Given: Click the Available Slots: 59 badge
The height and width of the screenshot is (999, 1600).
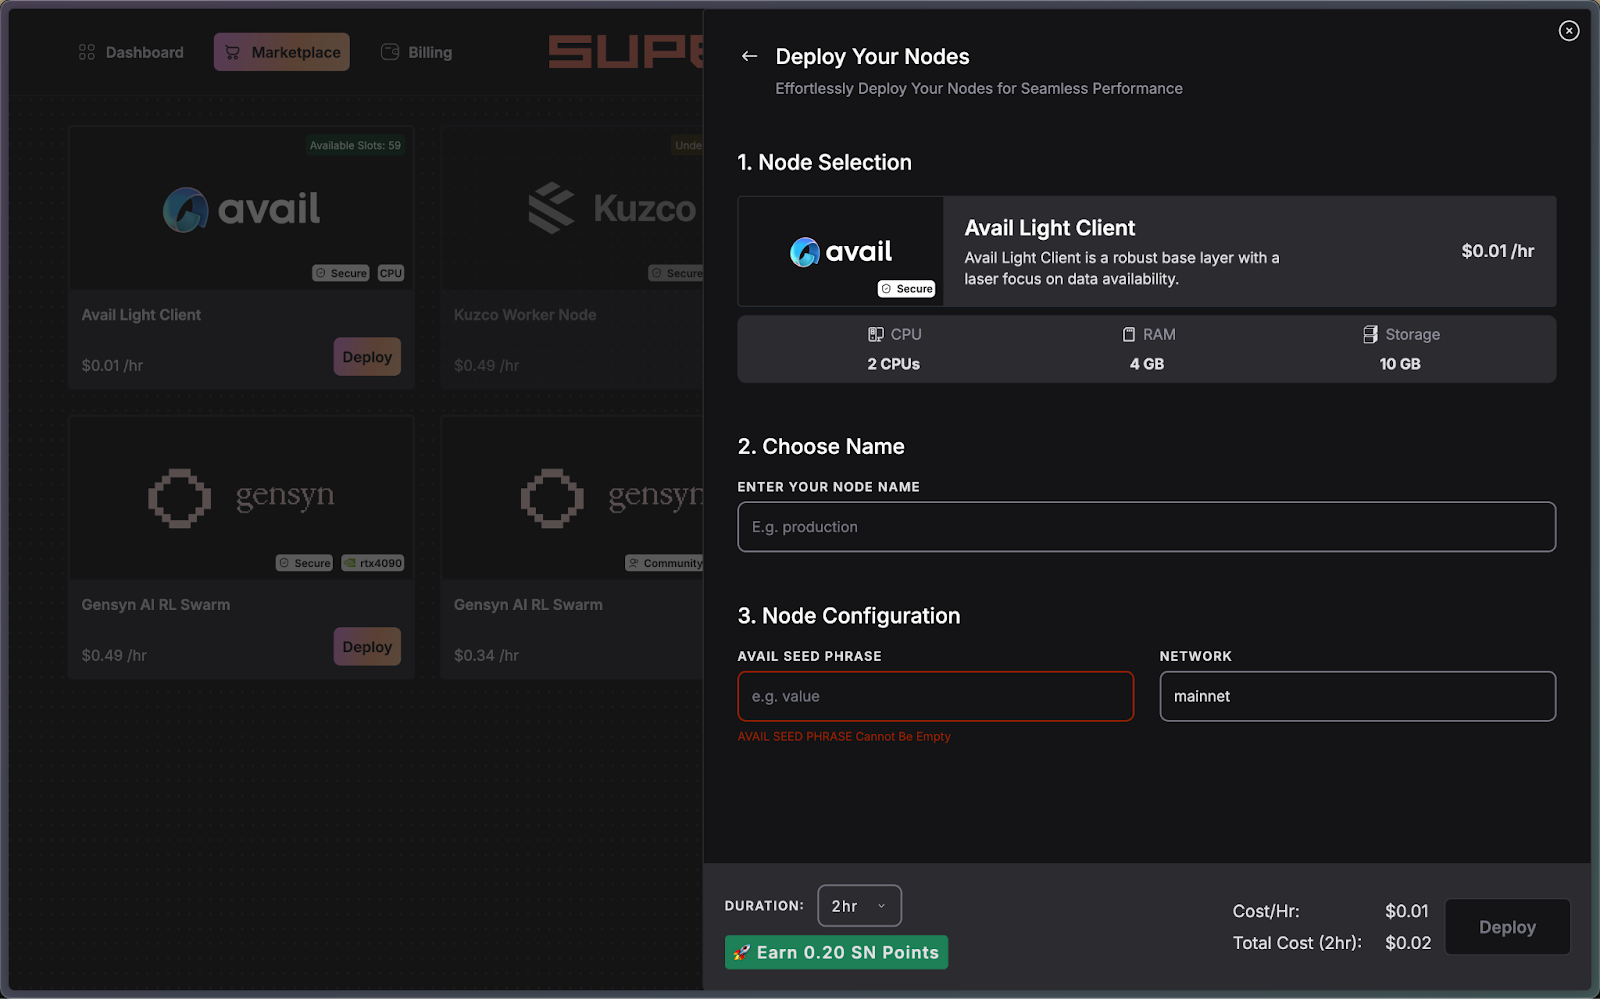Looking at the screenshot, I should [x=355, y=146].
